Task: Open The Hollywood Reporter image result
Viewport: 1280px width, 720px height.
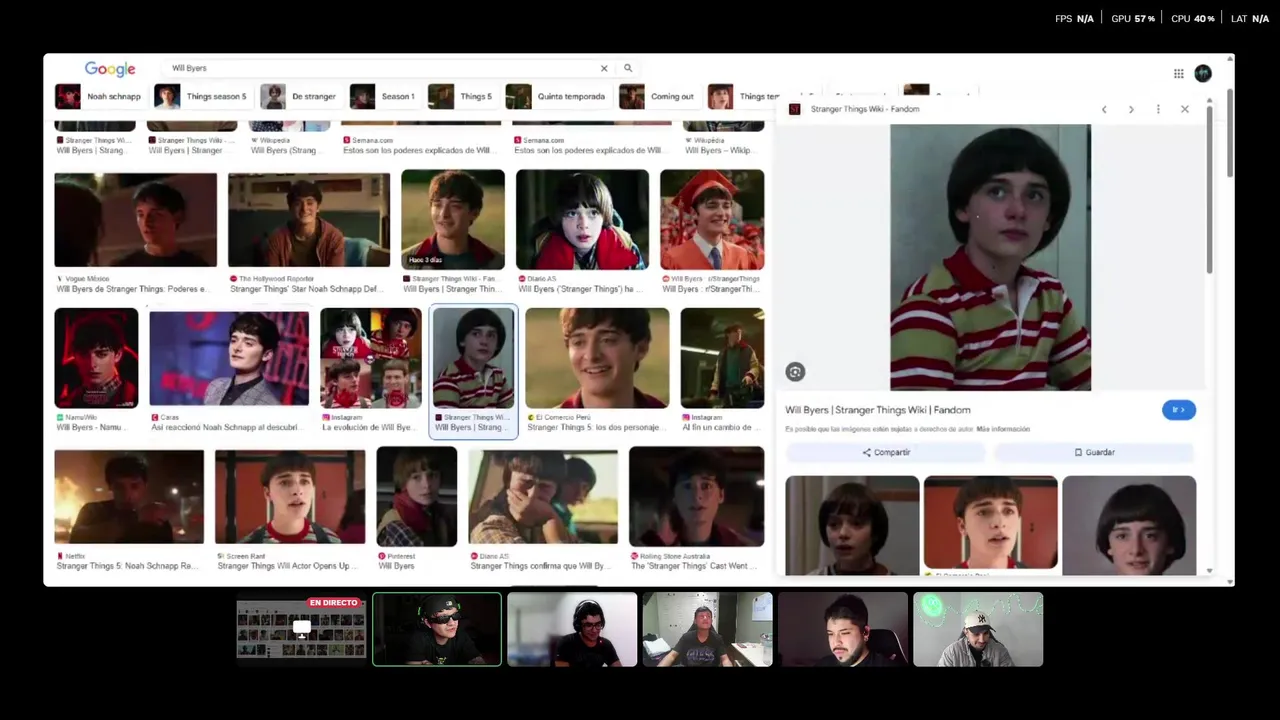Action: point(309,220)
